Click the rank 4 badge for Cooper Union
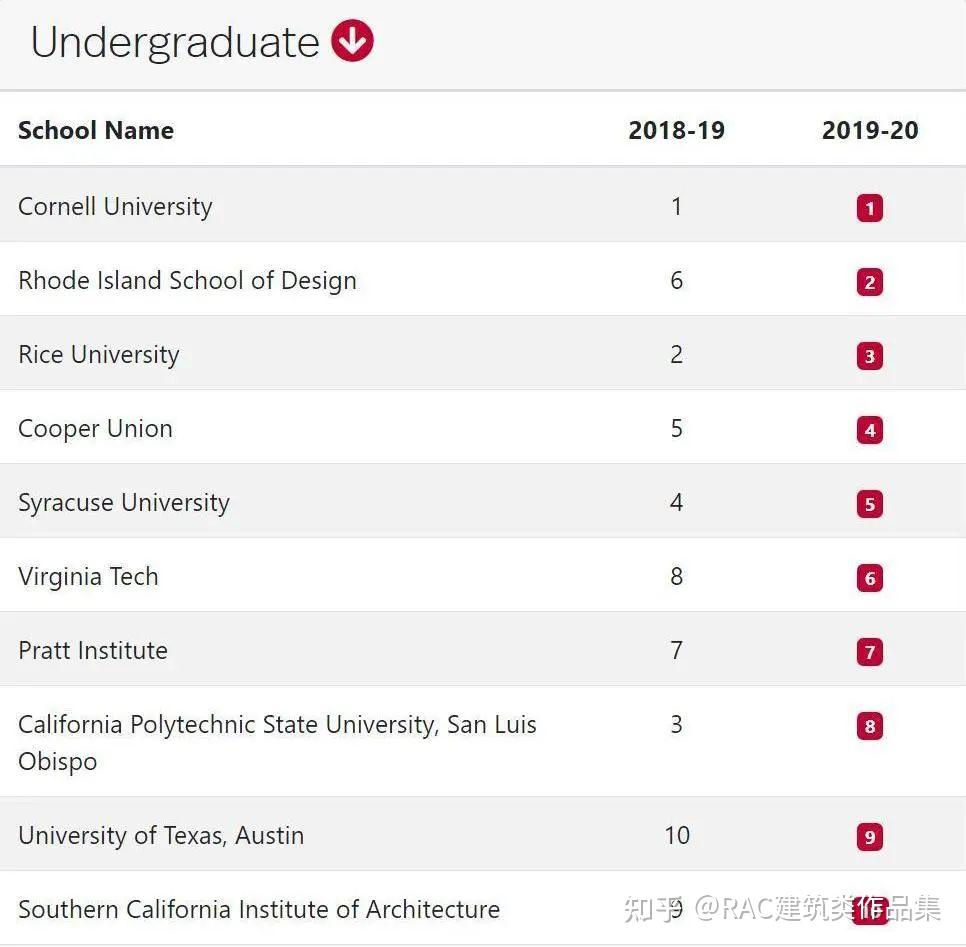 (869, 430)
